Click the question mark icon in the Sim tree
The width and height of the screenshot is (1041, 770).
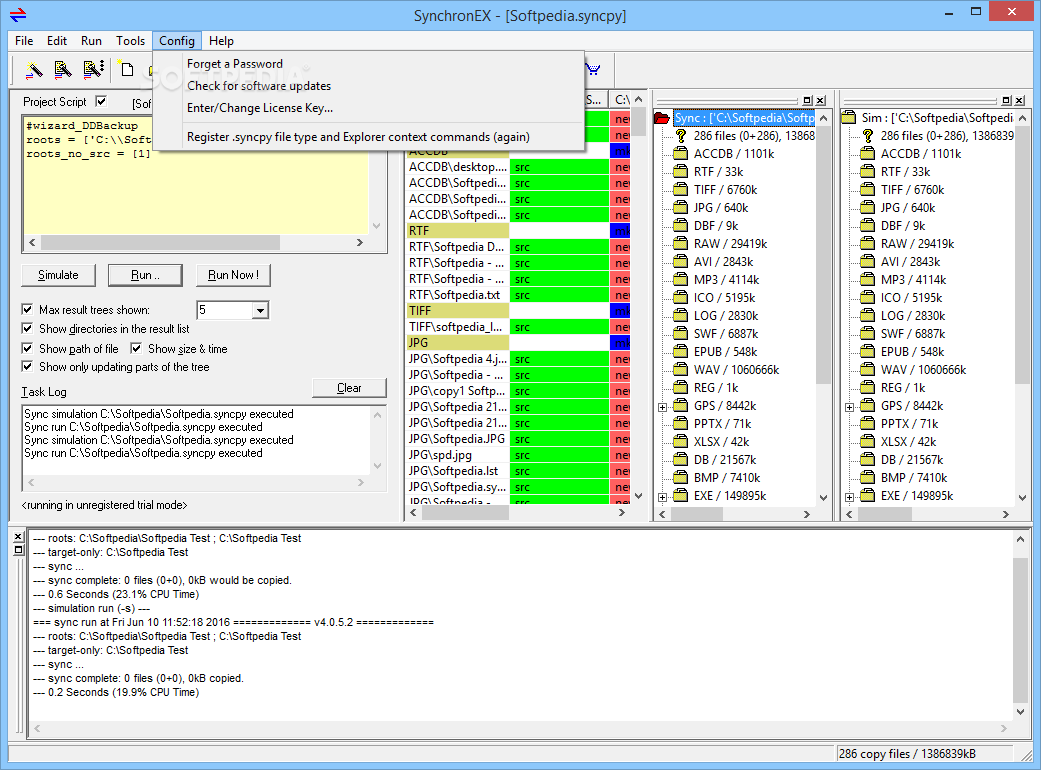tap(867, 135)
